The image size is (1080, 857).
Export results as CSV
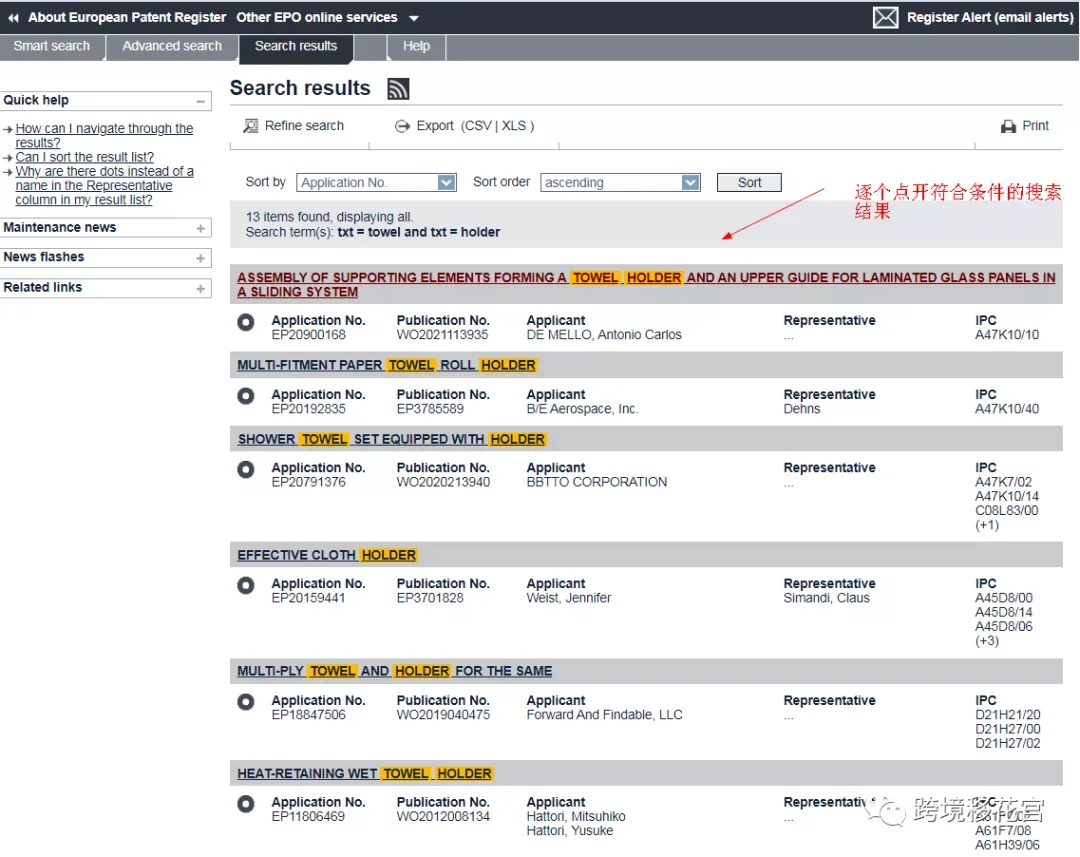click(477, 125)
